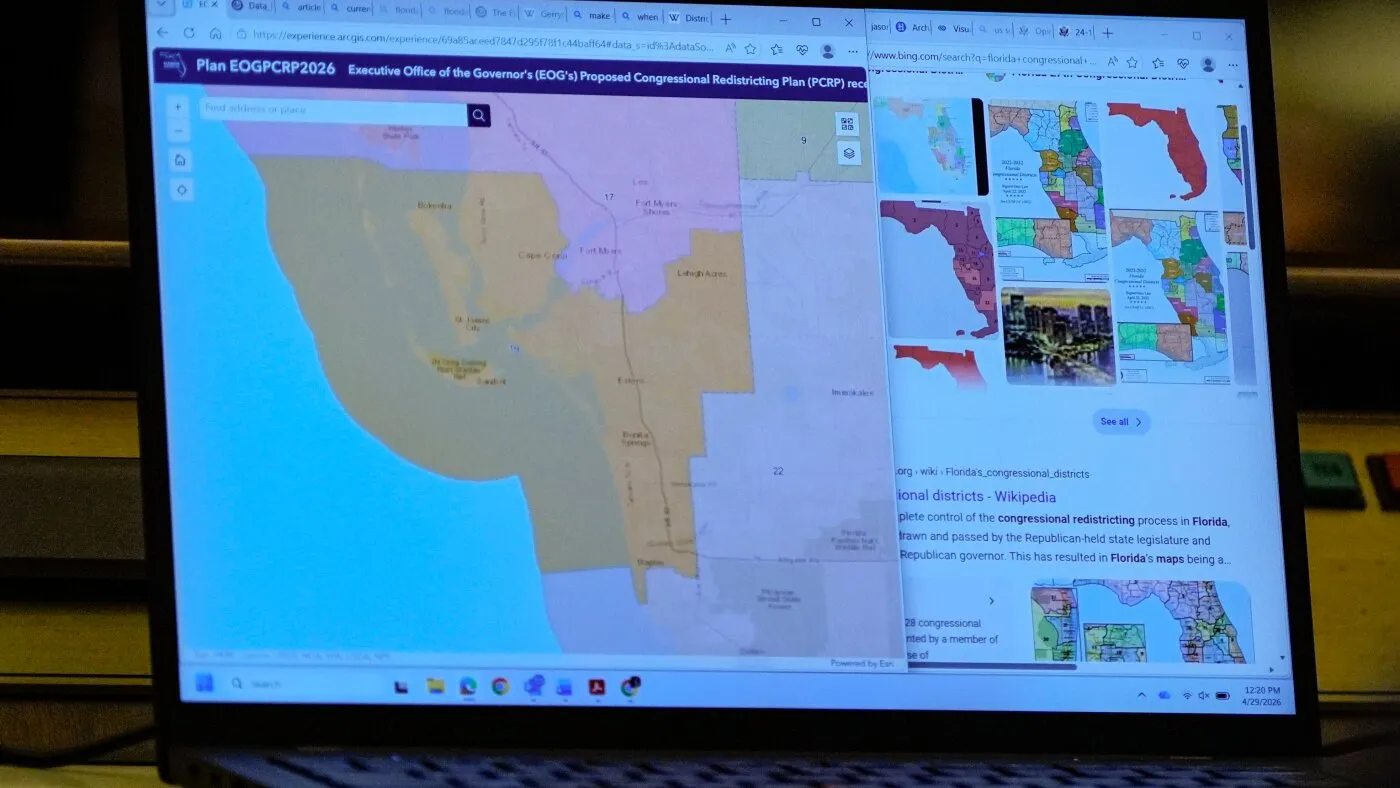Open tab actions dropdown in ArcGIS browser window
The width and height of the screenshot is (1400, 788).
(x=163, y=3)
